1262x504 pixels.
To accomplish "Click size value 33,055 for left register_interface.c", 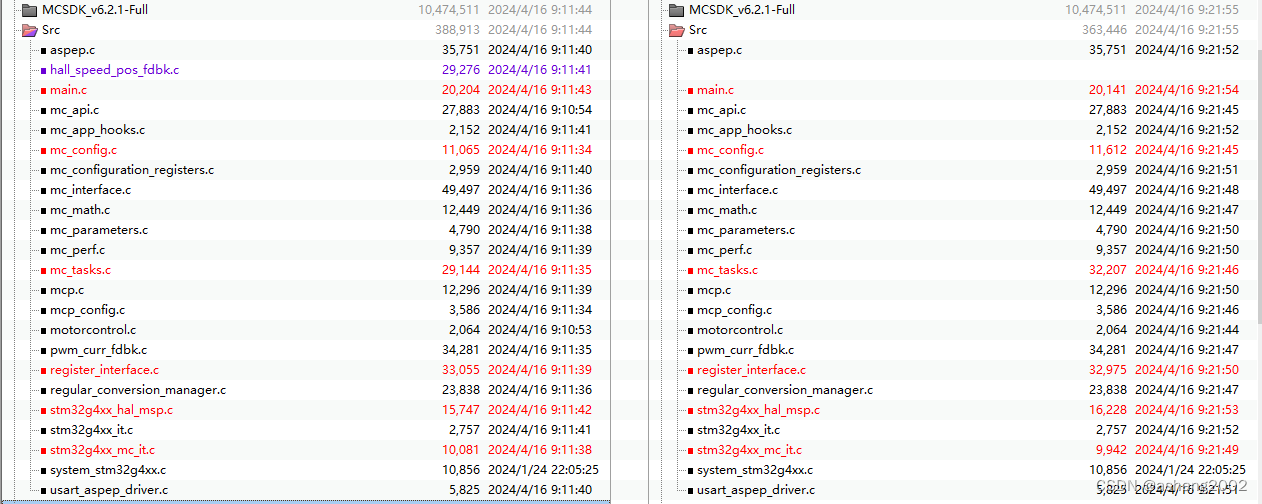I will [461, 370].
